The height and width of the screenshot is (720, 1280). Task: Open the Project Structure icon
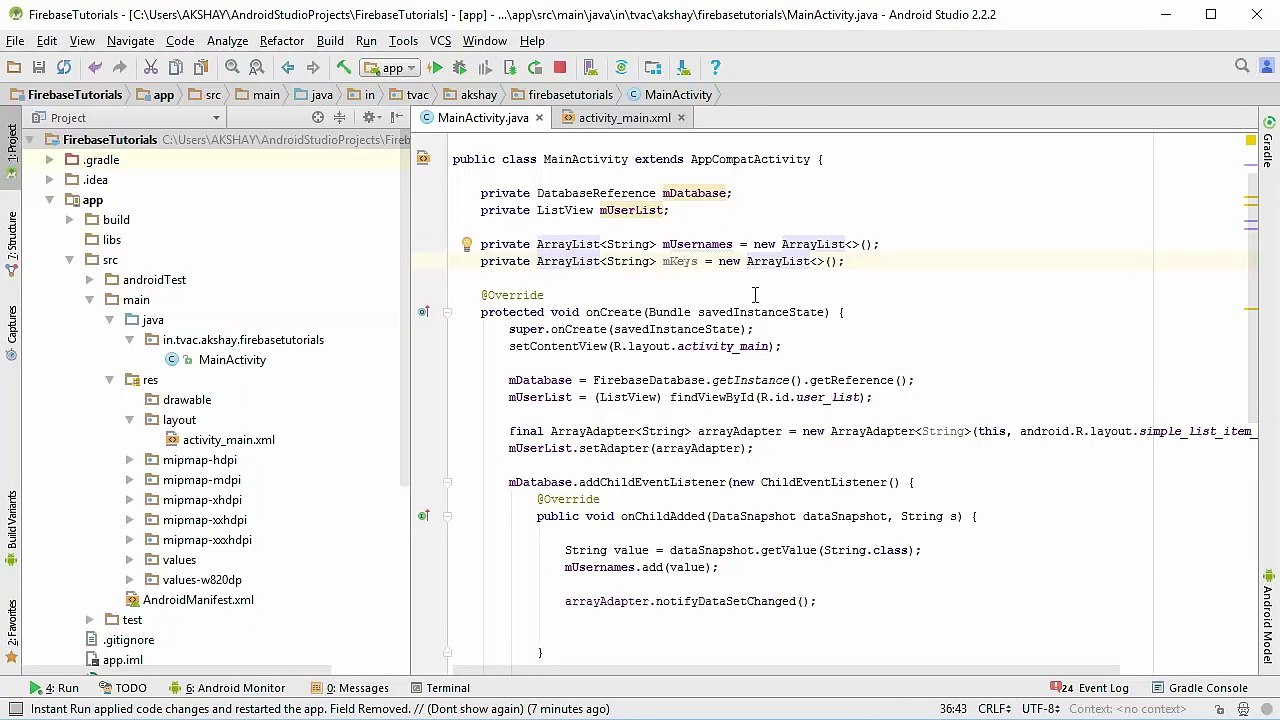click(x=653, y=67)
